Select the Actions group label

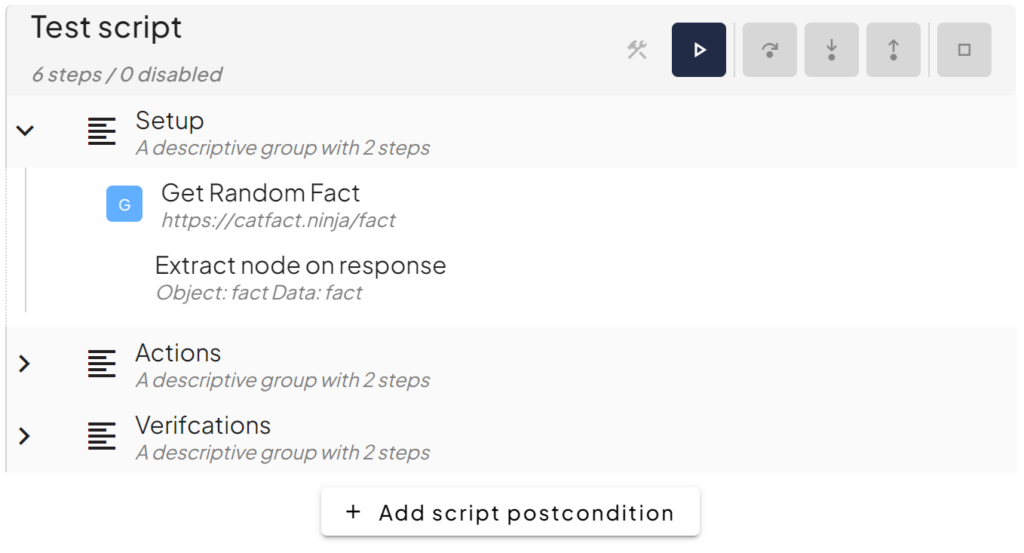178,354
